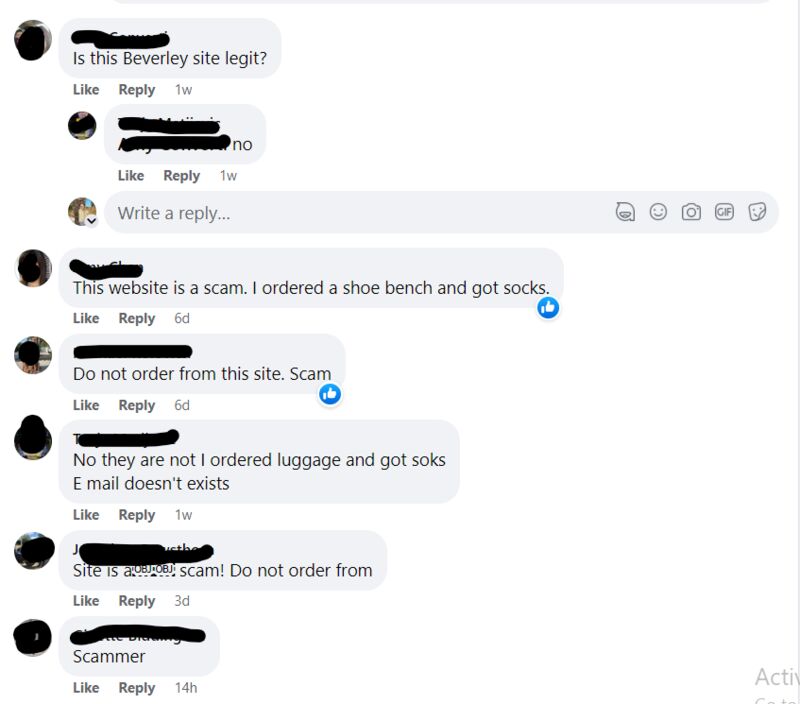
Task: Reply to the nested "no" comment
Action: pyautogui.click(x=182, y=176)
